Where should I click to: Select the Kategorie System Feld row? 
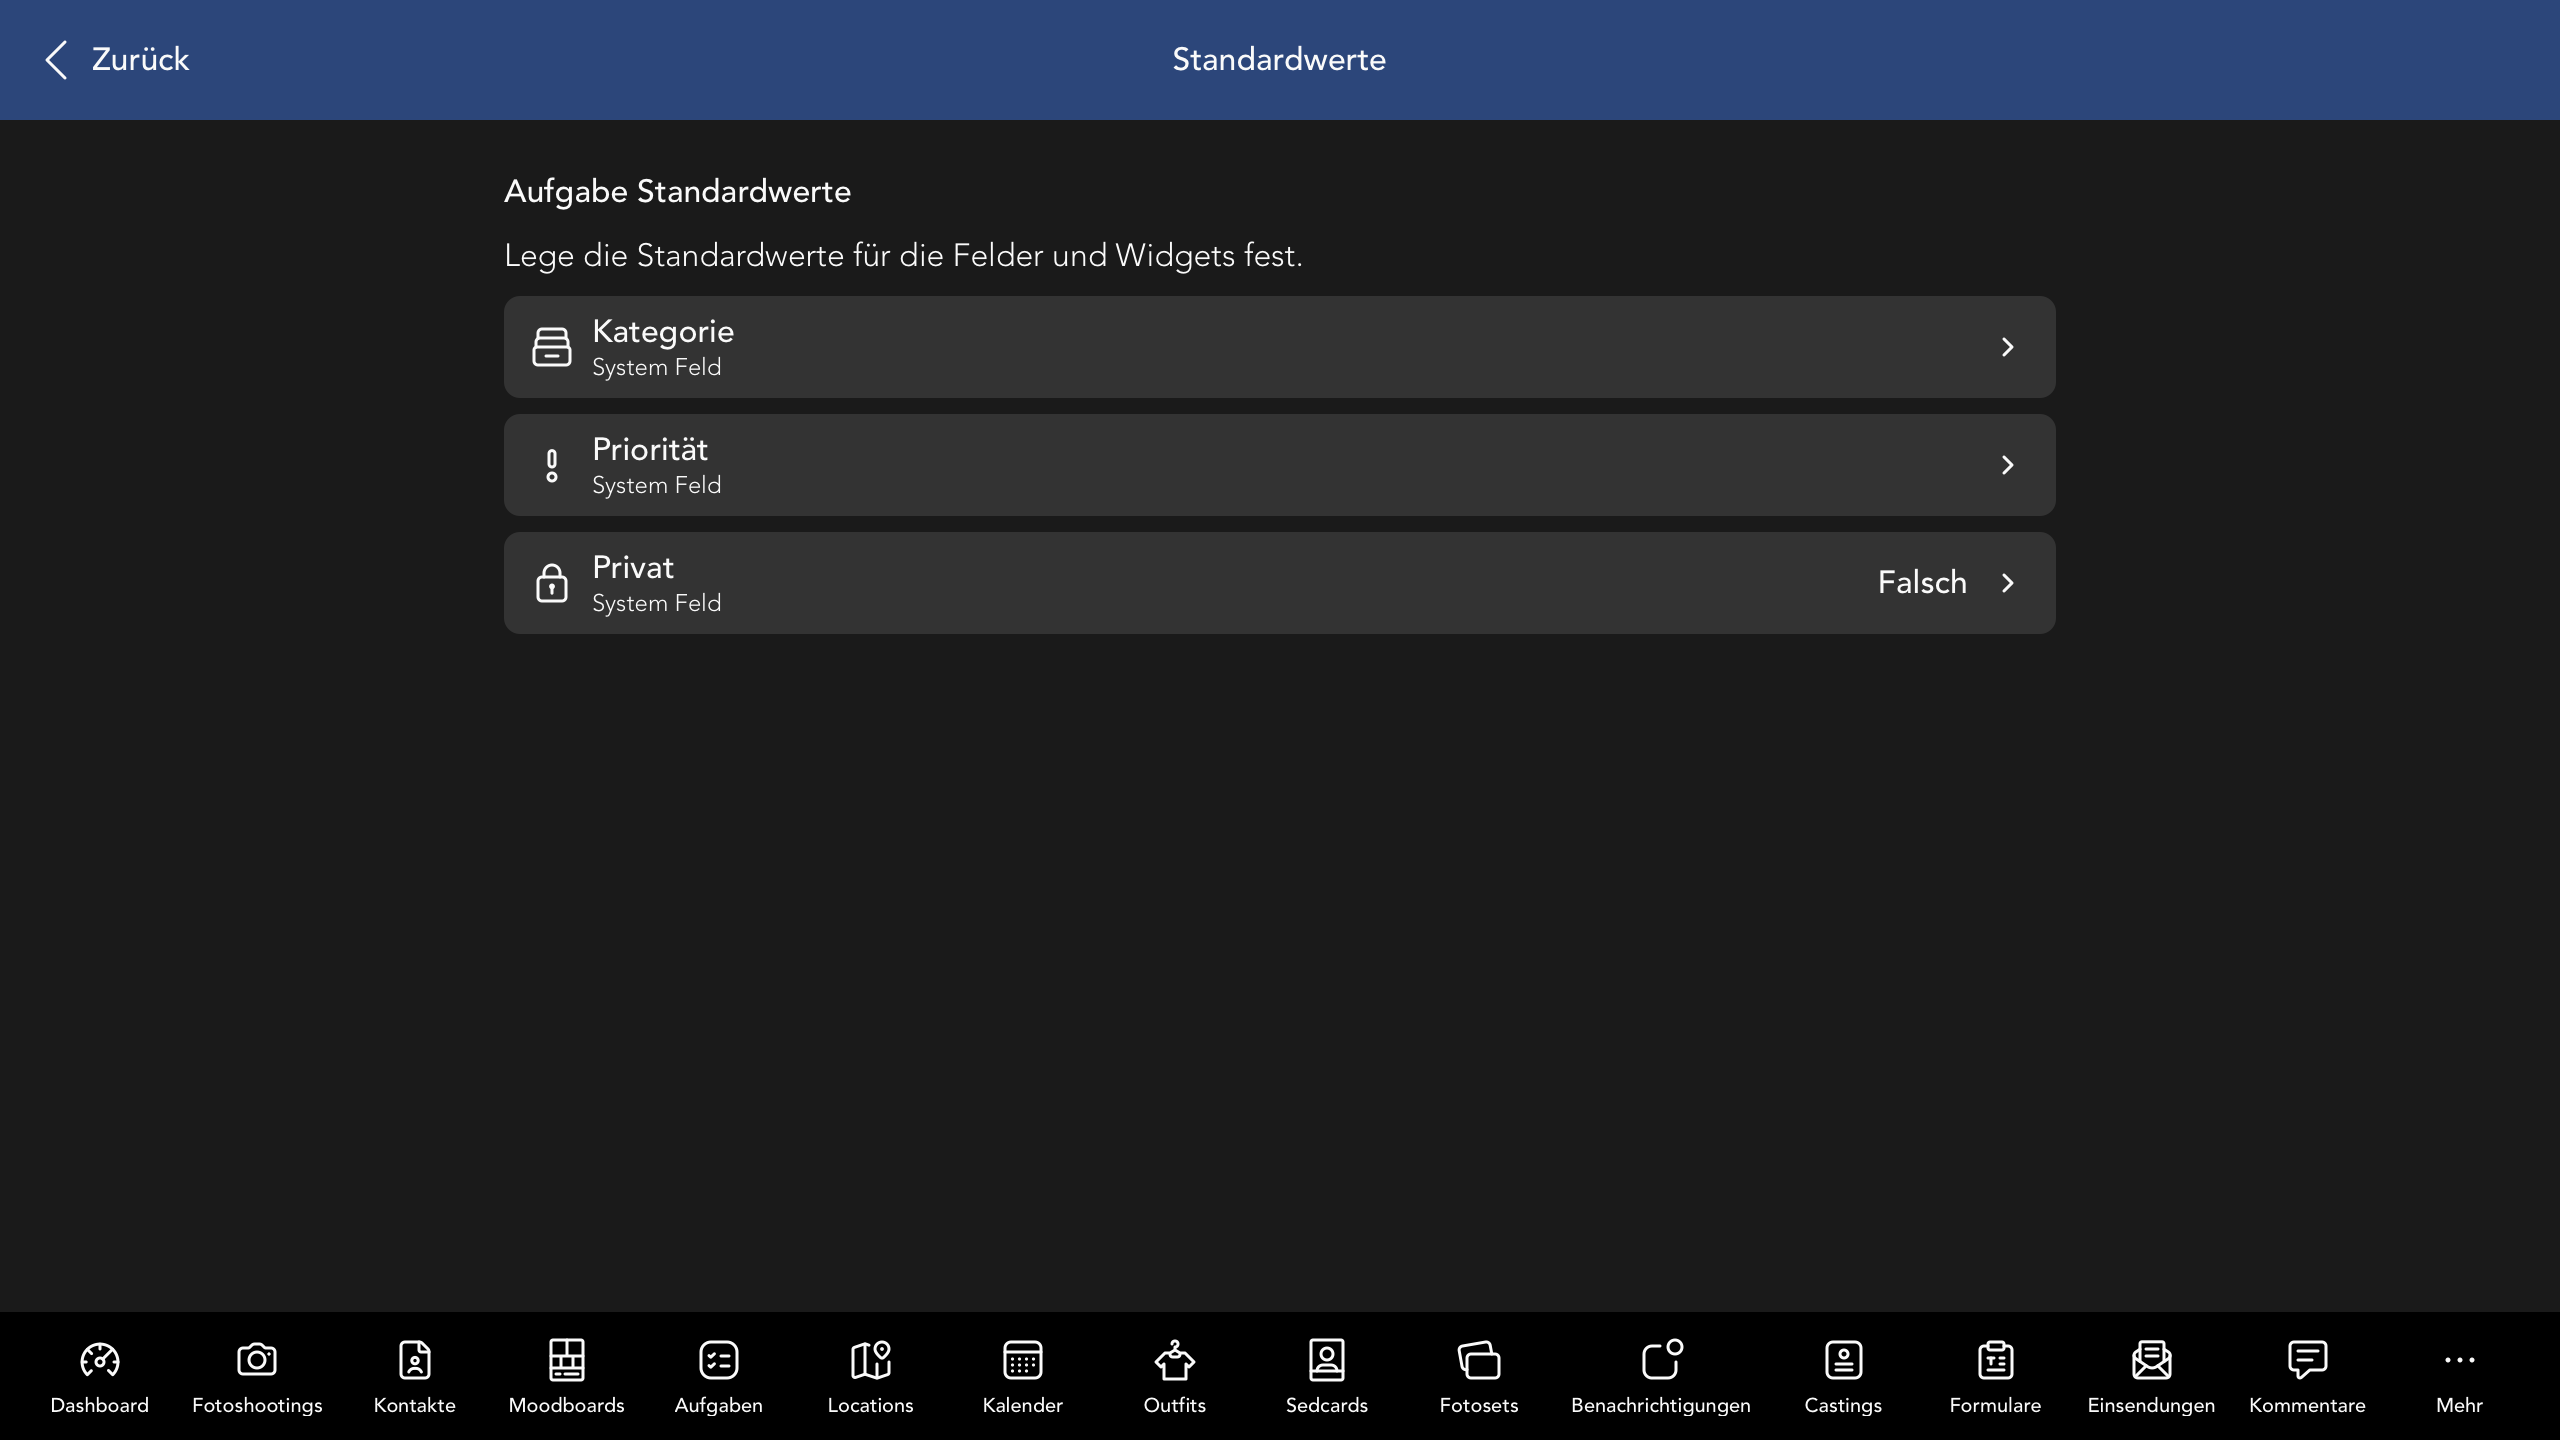coord(1278,347)
